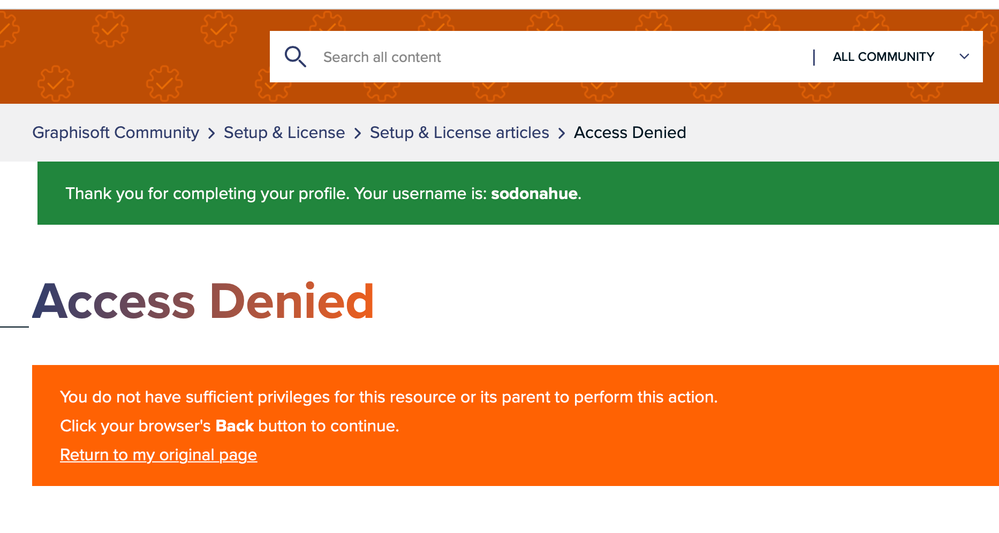Click the bold username sodonahue
The height and width of the screenshot is (533, 999).
[534, 194]
